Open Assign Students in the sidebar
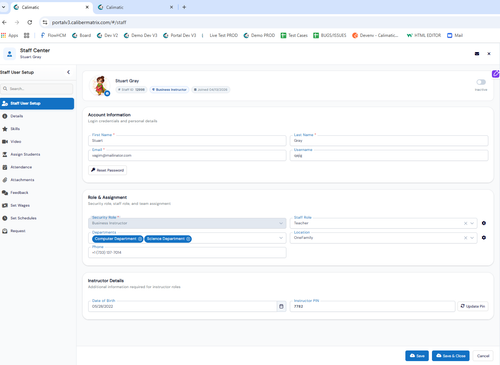This screenshot has height=365, width=500. click(x=25, y=154)
